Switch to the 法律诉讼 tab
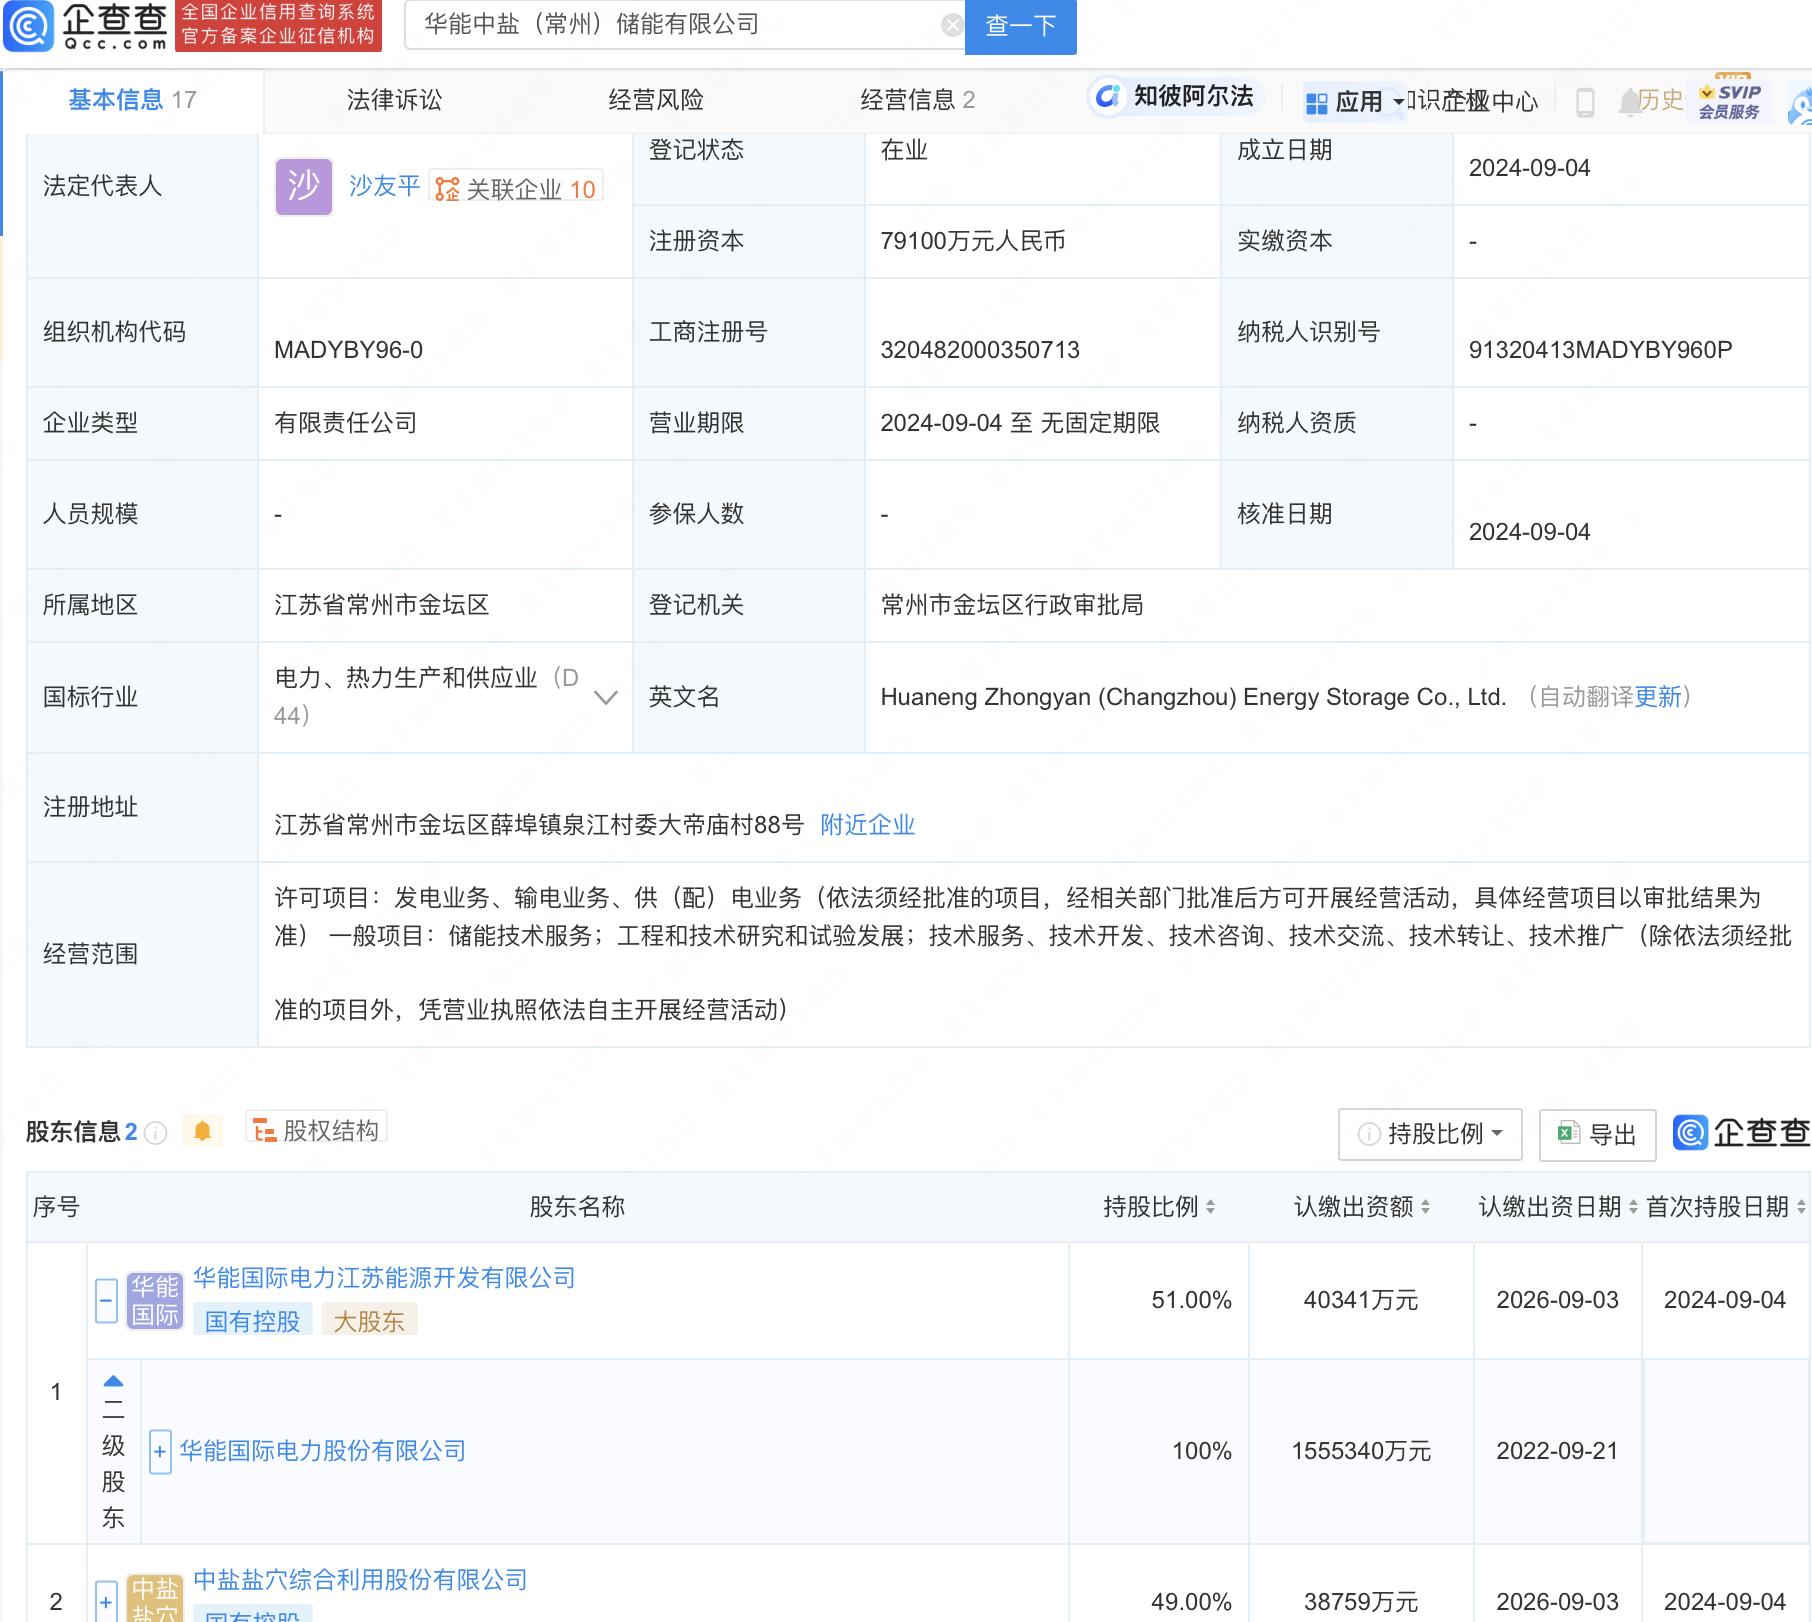Viewport: 1812px width, 1622px height. (394, 100)
